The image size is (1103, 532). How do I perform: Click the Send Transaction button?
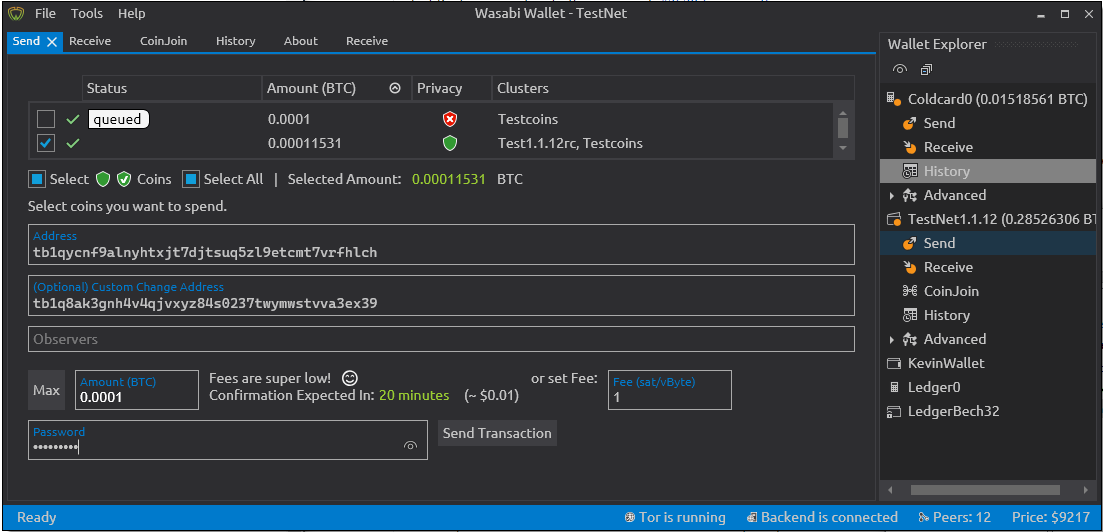point(497,433)
